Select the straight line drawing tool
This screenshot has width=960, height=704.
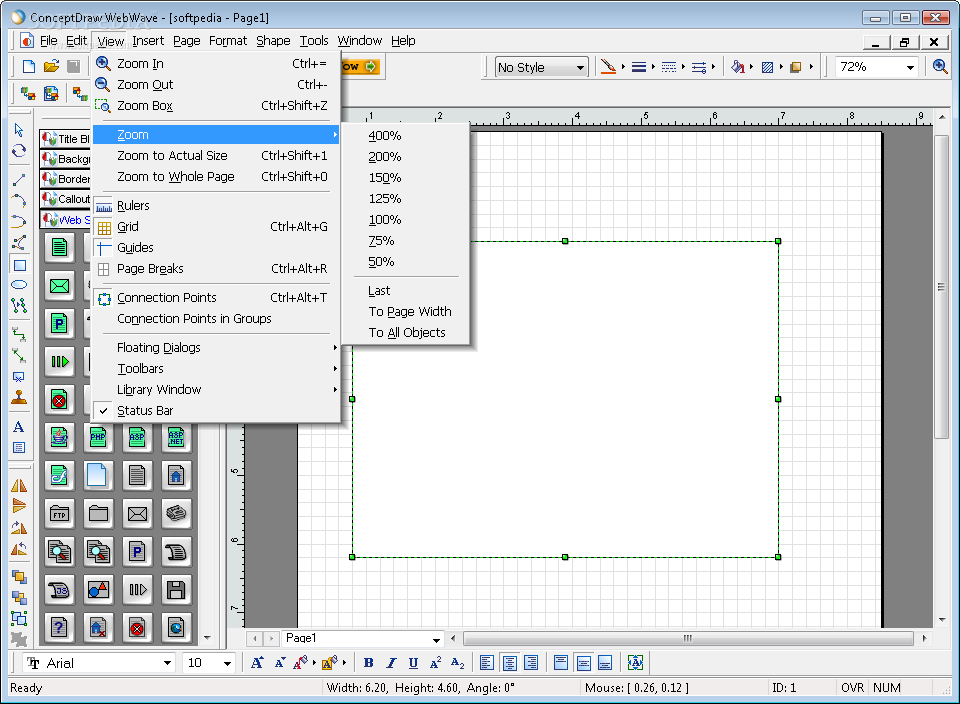tap(19, 179)
